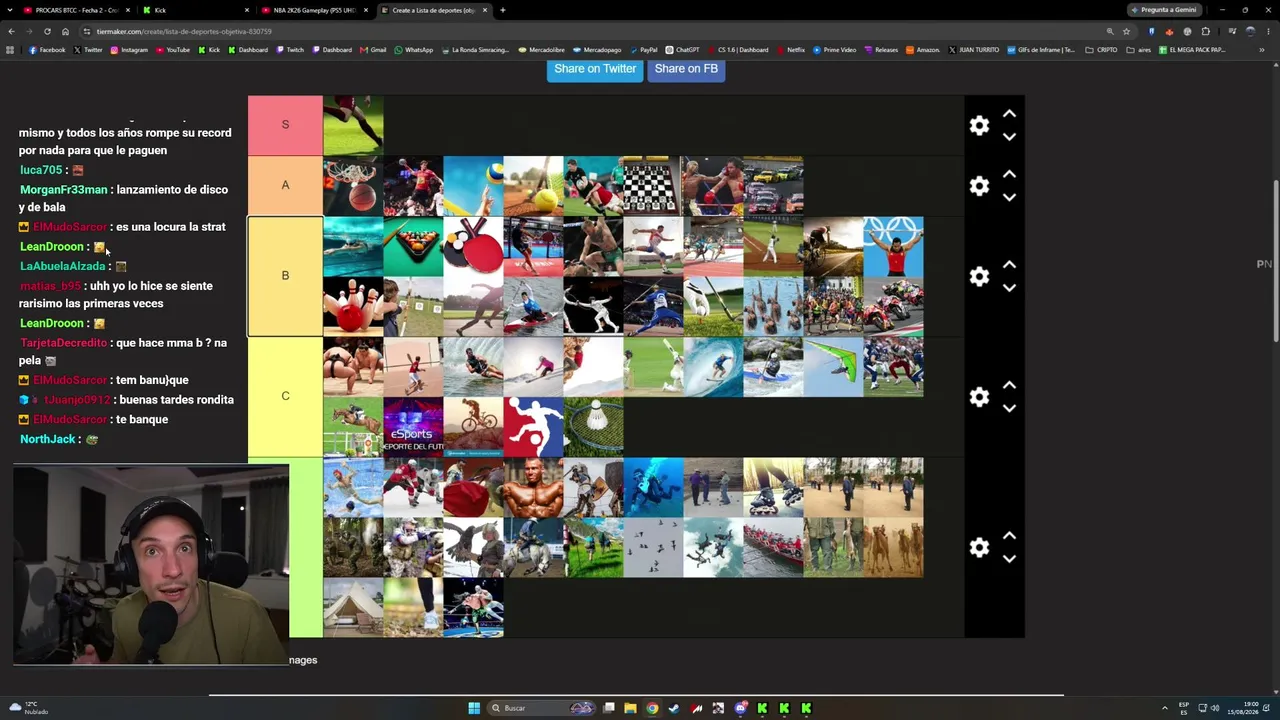Select the hang glider image in tier C
The height and width of the screenshot is (720, 1280).
[x=833, y=367]
